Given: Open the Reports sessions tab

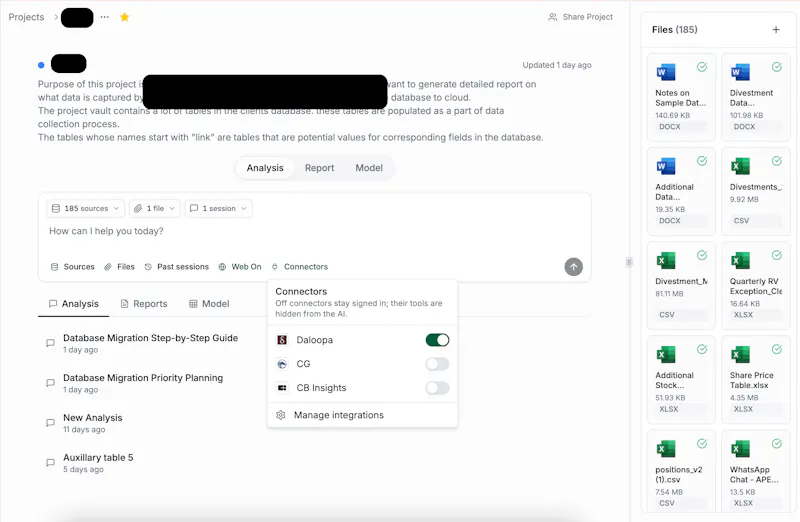Looking at the screenshot, I should click(x=144, y=304).
